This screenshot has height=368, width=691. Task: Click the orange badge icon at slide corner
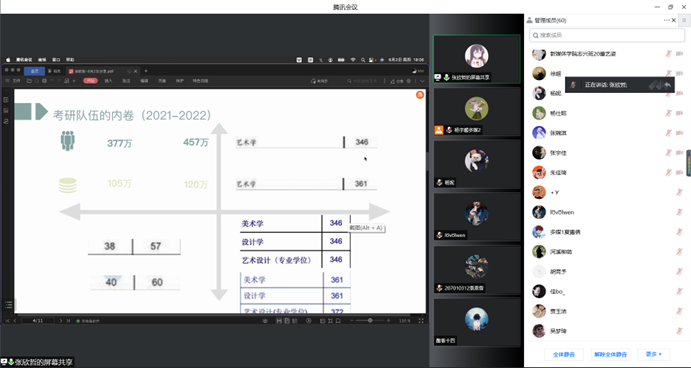(x=420, y=94)
